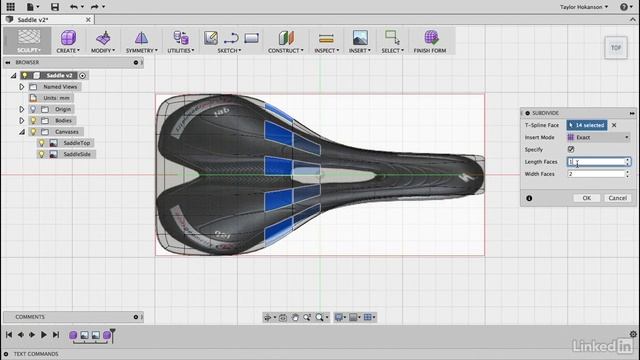This screenshot has height=360, width=640.
Task: Collapse the Canvases folder
Action: [x=22, y=132]
